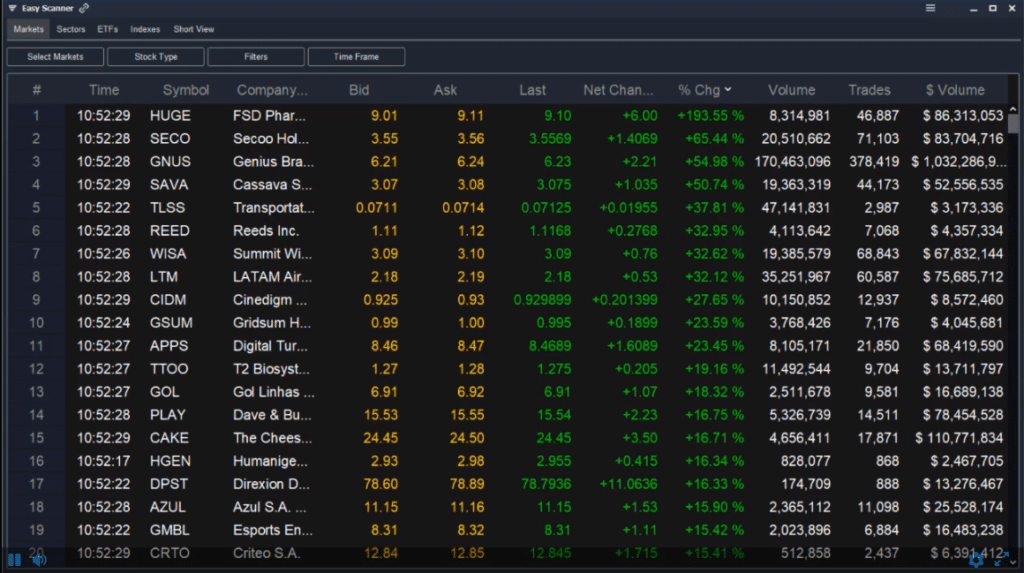
Task: Open the ETFs tab
Action: (108, 29)
